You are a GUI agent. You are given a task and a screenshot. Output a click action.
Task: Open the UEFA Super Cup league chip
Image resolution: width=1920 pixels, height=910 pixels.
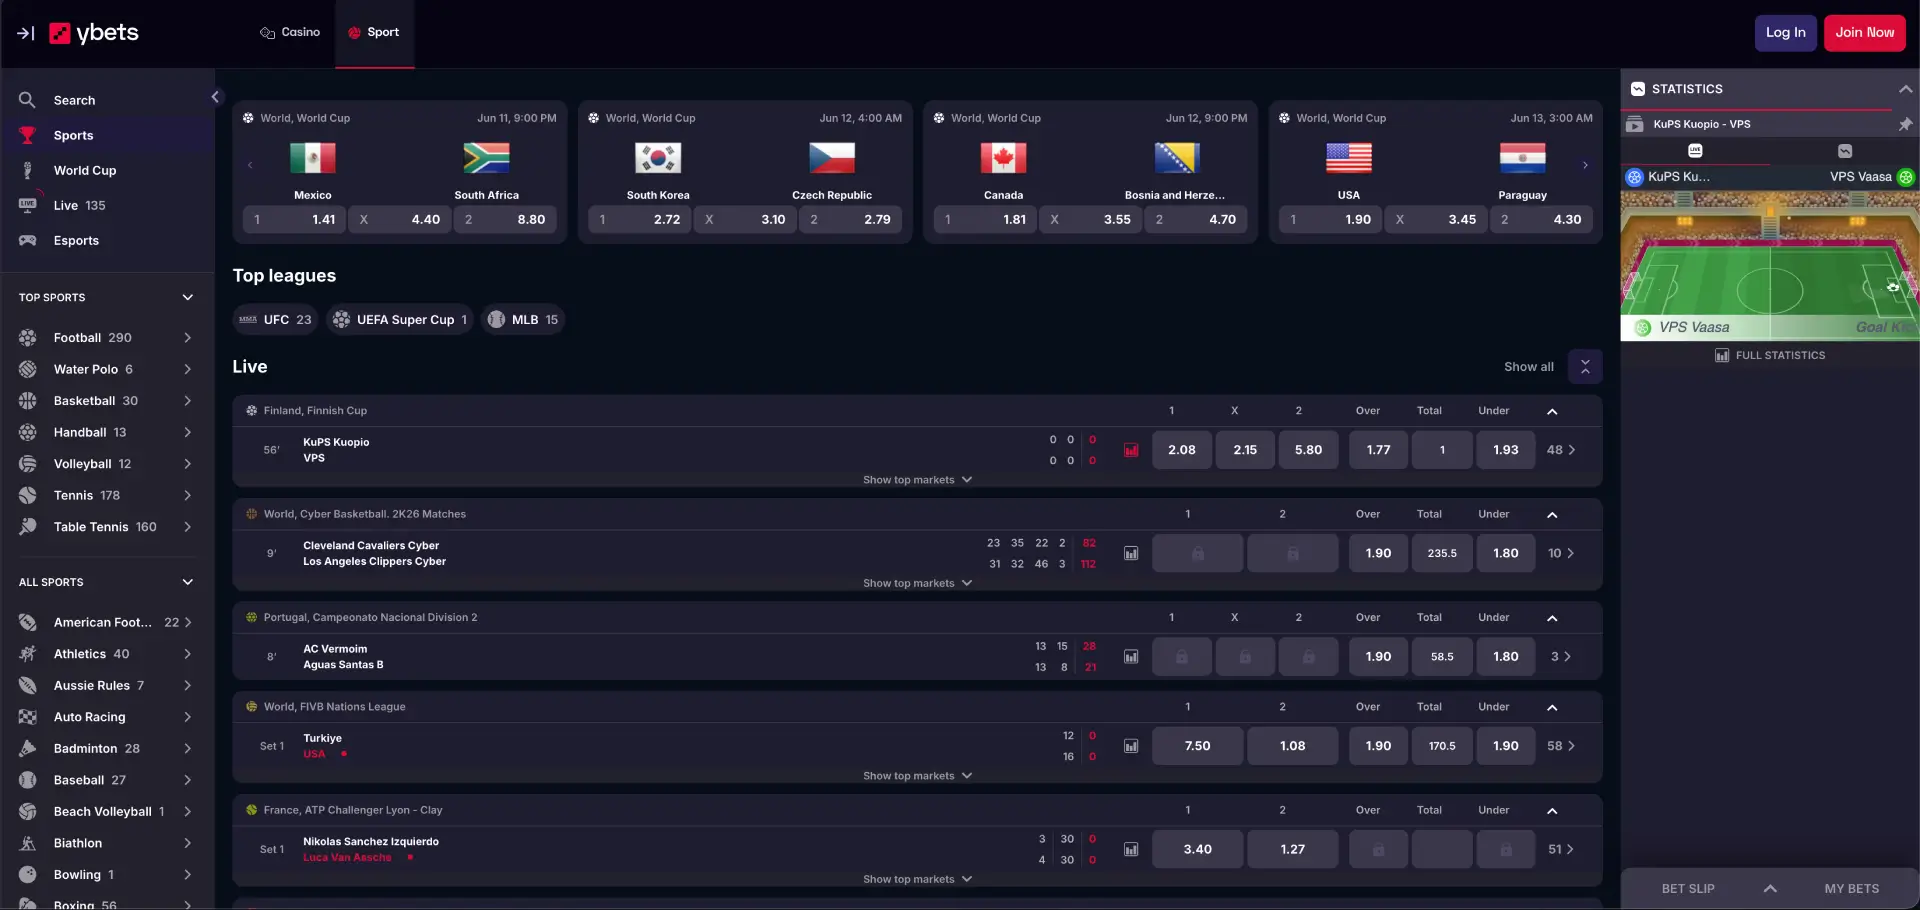click(400, 320)
